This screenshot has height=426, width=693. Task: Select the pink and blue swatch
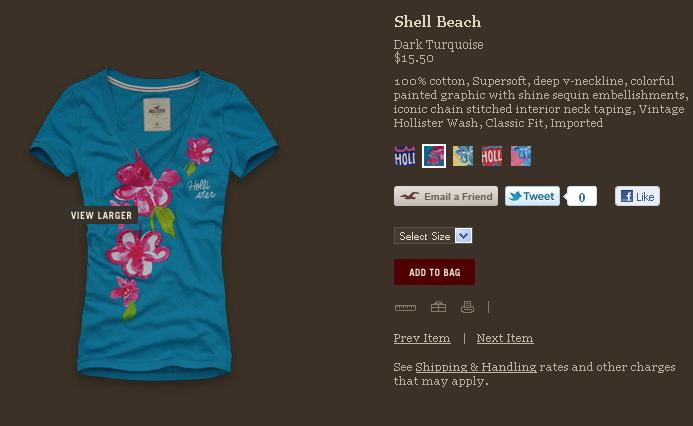point(521,156)
